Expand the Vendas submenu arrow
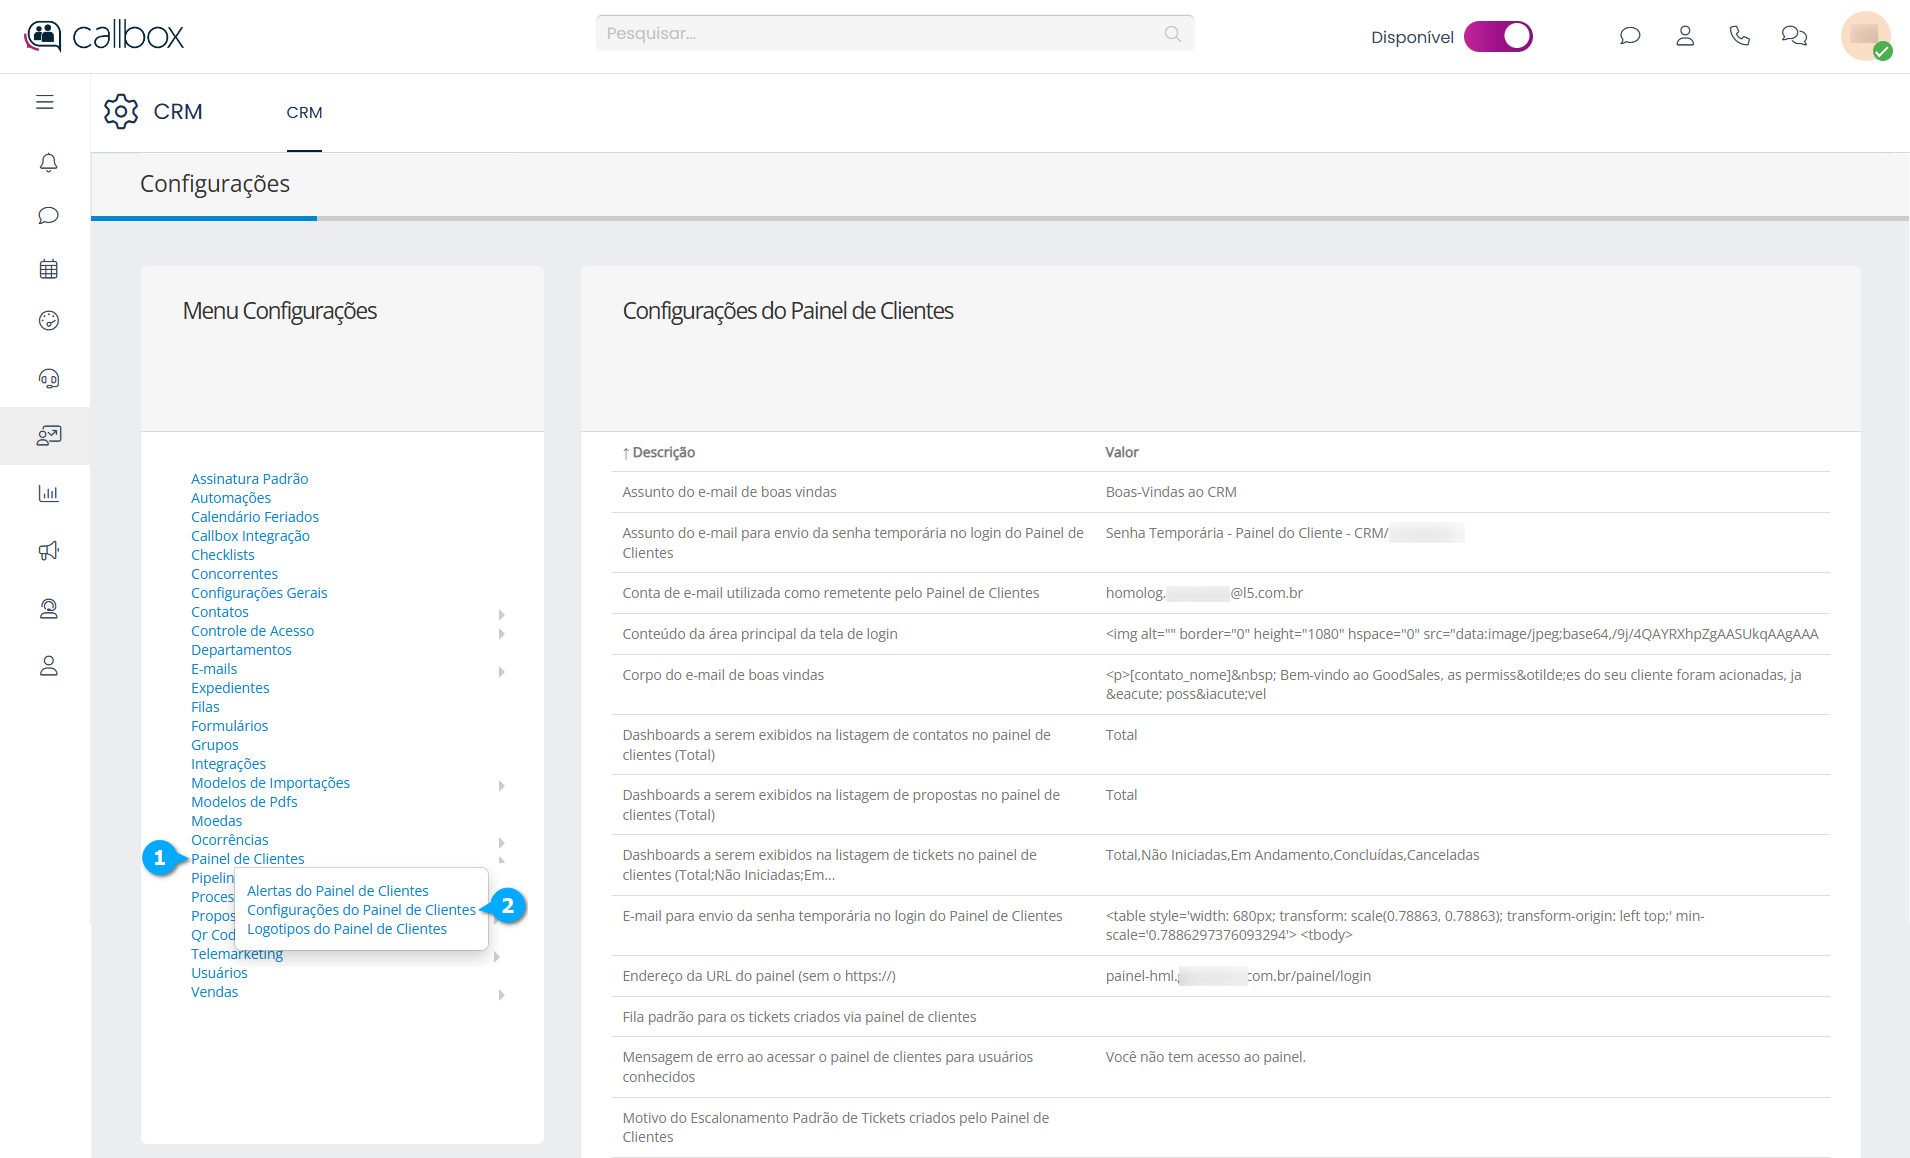 click(x=501, y=994)
